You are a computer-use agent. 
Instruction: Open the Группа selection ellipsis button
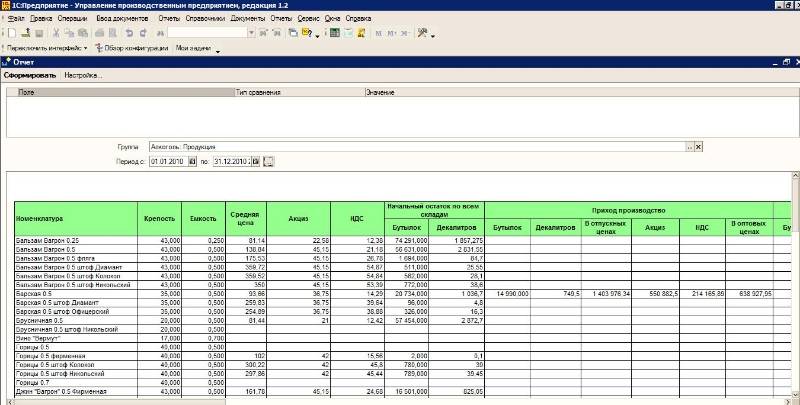pos(688,146)
